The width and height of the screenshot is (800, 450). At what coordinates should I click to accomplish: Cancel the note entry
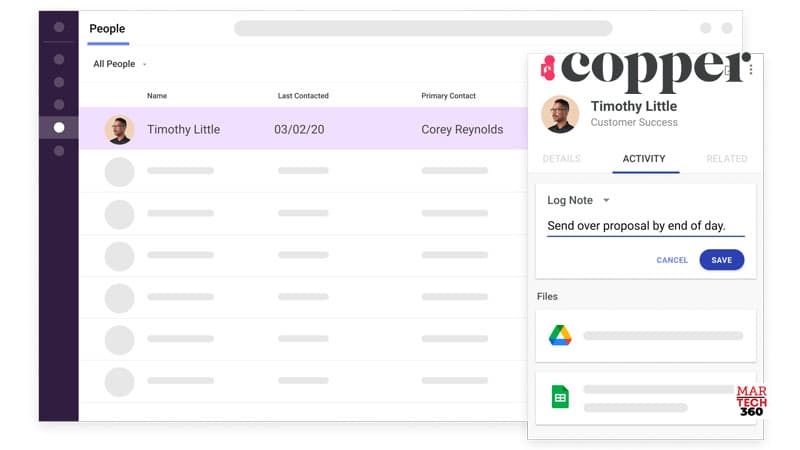click(672, 260)
